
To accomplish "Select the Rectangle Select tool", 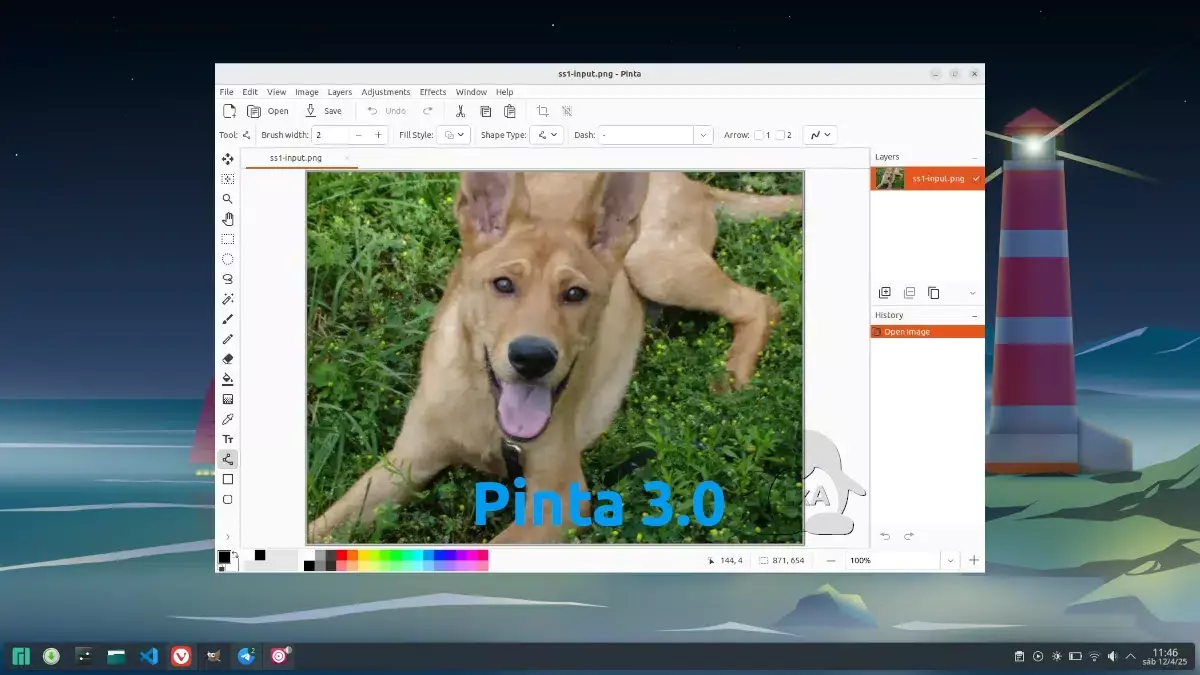I will 228,239.
